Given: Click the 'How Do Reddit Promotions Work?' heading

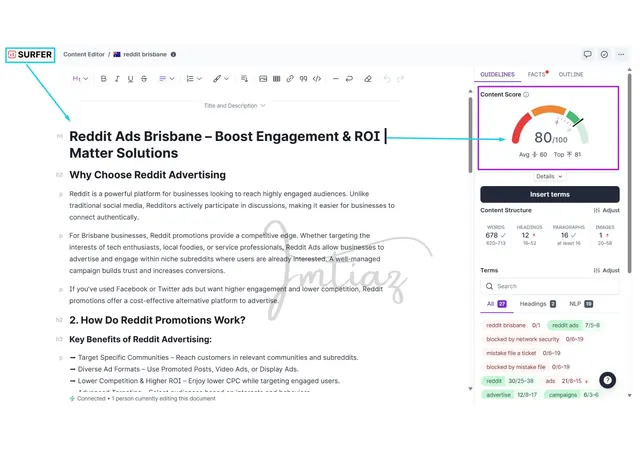Looking at the screenshot, I should (157, 320).
